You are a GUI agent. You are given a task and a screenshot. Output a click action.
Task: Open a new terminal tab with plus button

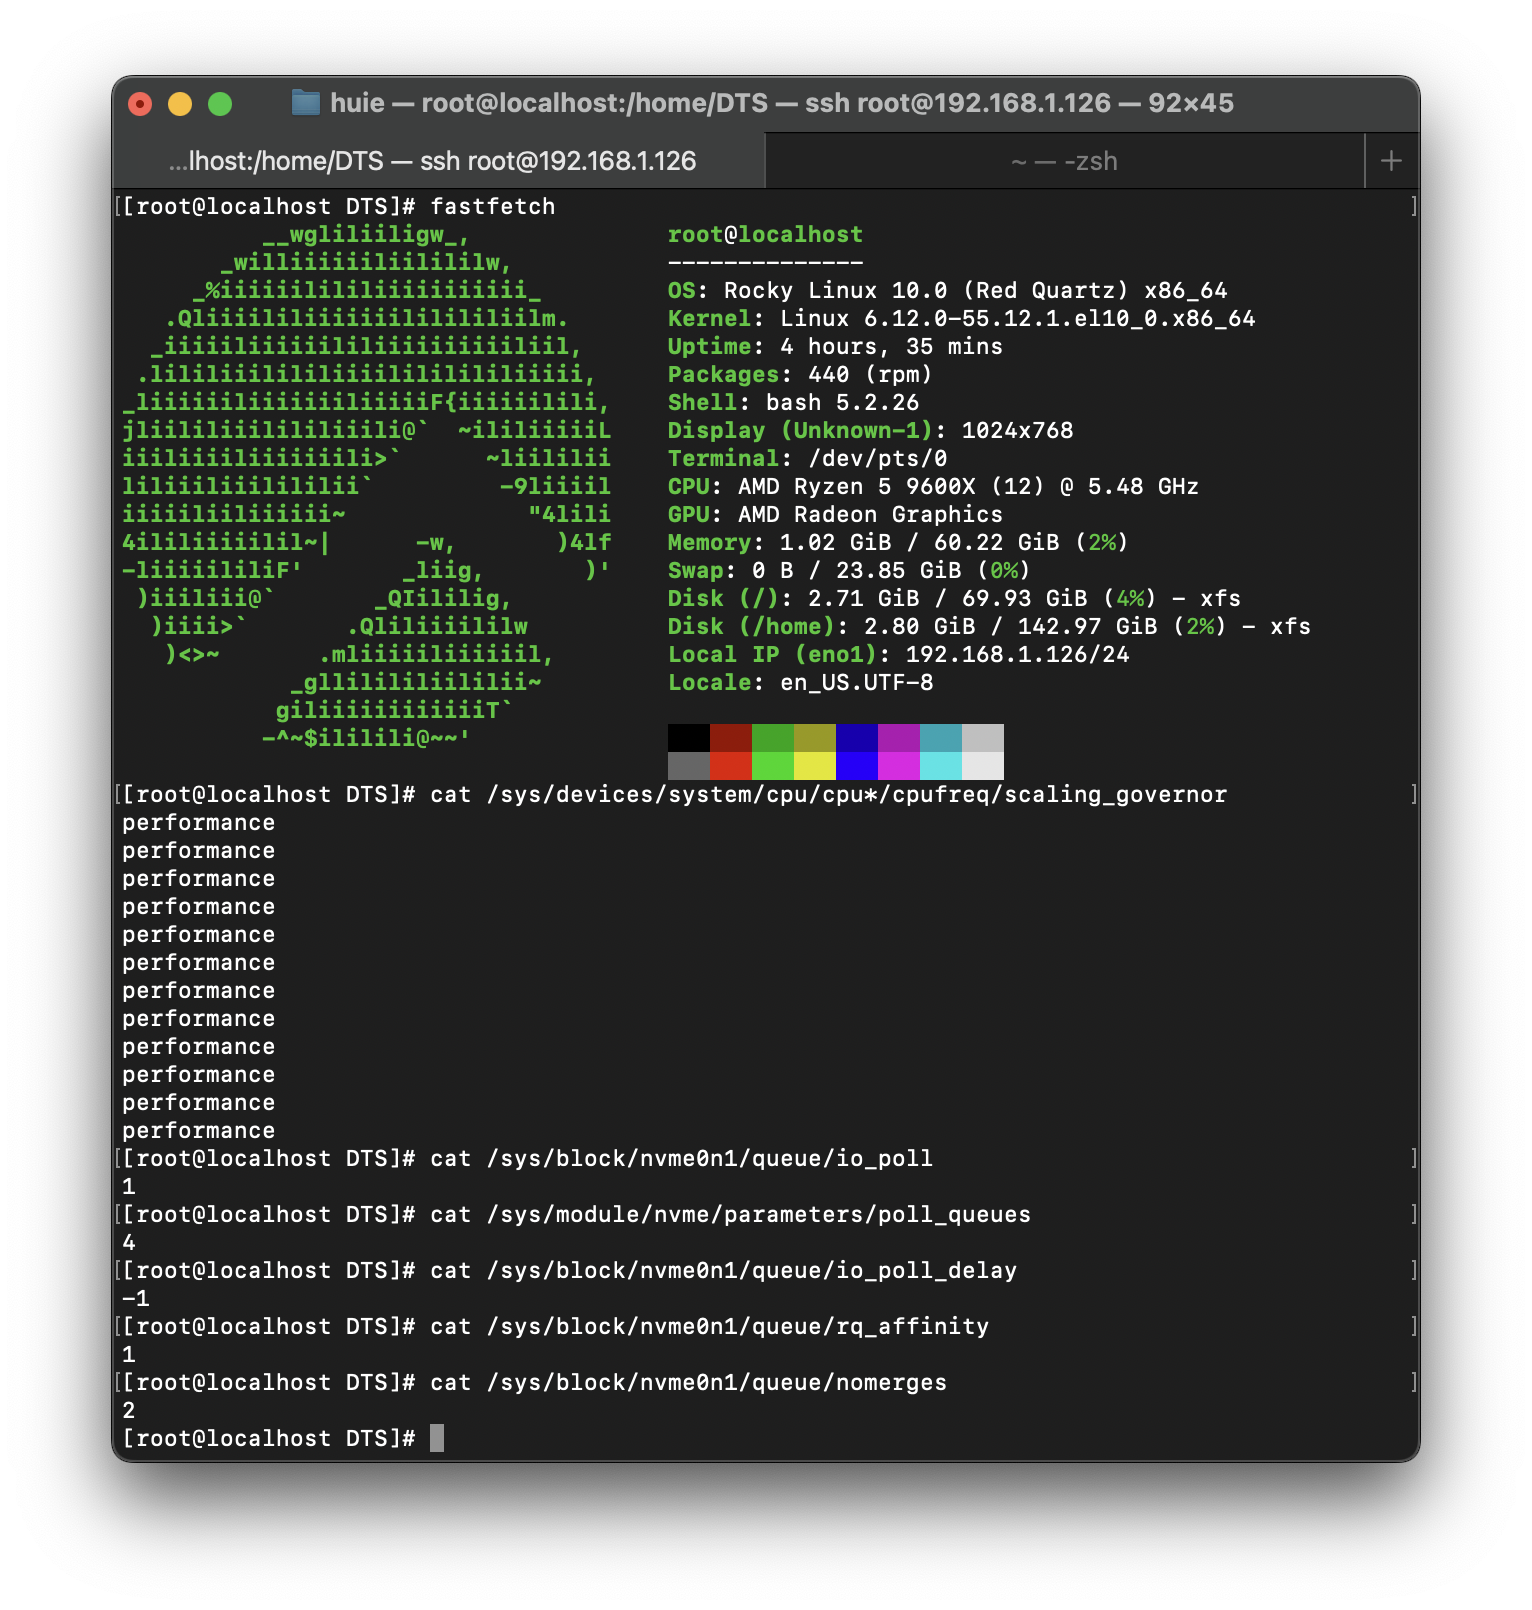coord(1390,161)
